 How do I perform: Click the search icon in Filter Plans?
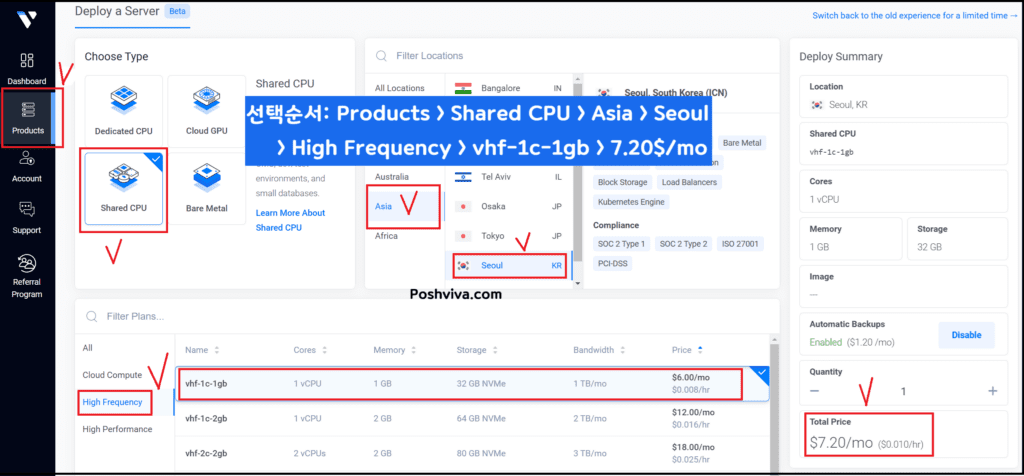click(x=91, y=317)
